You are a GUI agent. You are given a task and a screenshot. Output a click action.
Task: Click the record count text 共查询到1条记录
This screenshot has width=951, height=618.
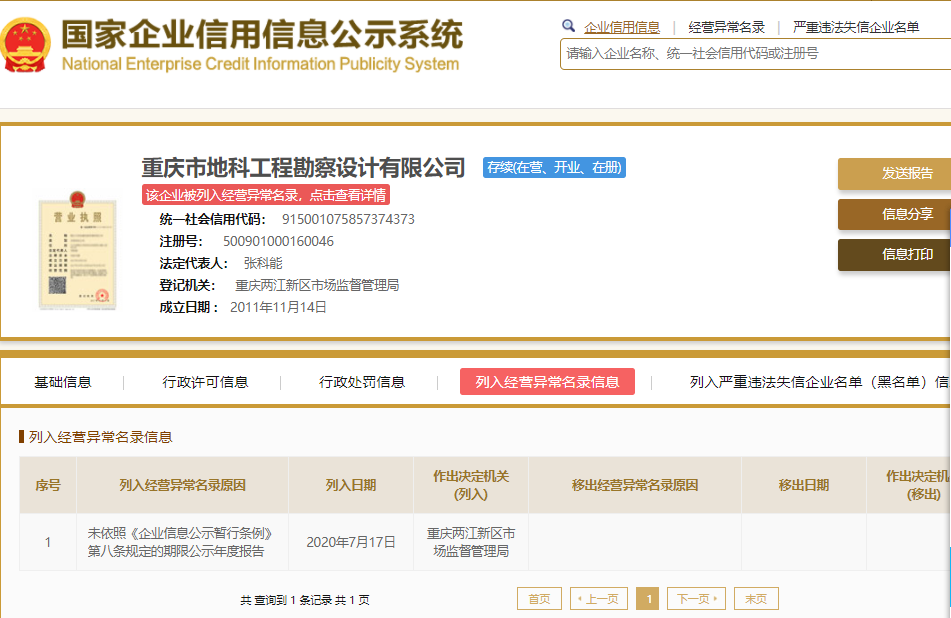pyautogui.click(x=286, y=600)
